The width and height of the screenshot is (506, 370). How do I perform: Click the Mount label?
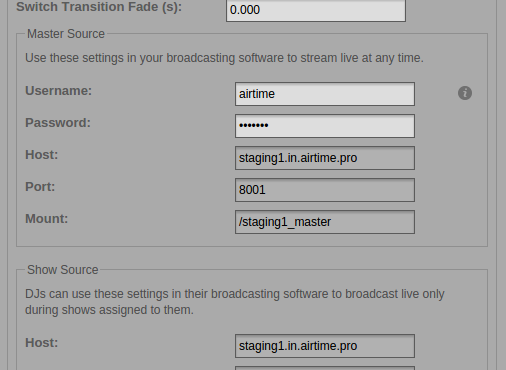[47, 219]
